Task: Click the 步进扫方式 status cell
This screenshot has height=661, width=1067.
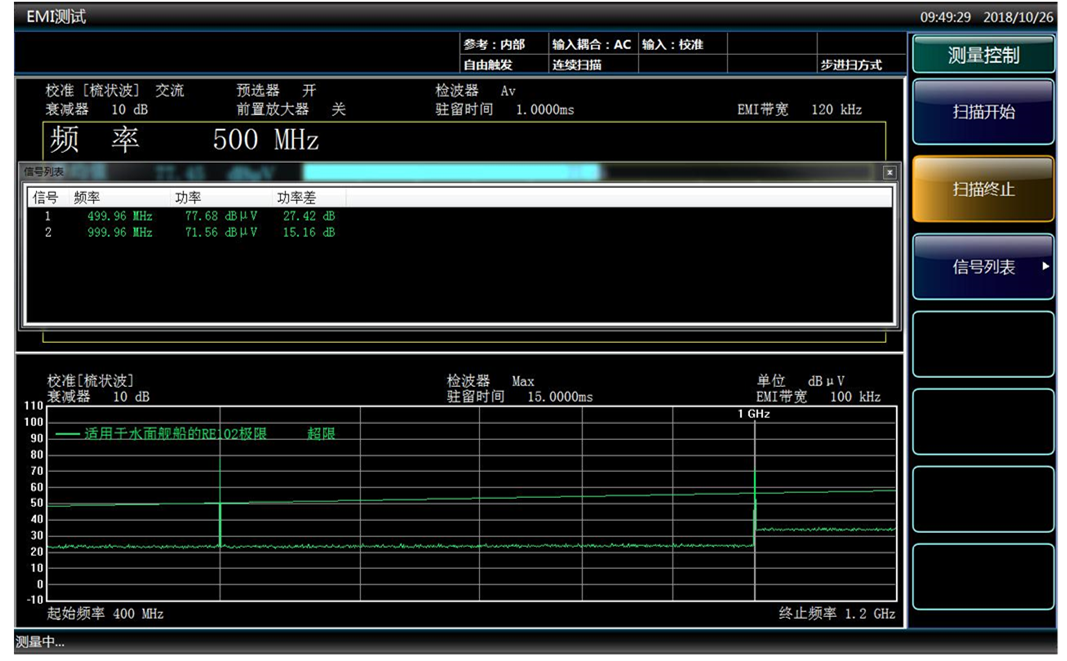Action: (x=851, y=65)
